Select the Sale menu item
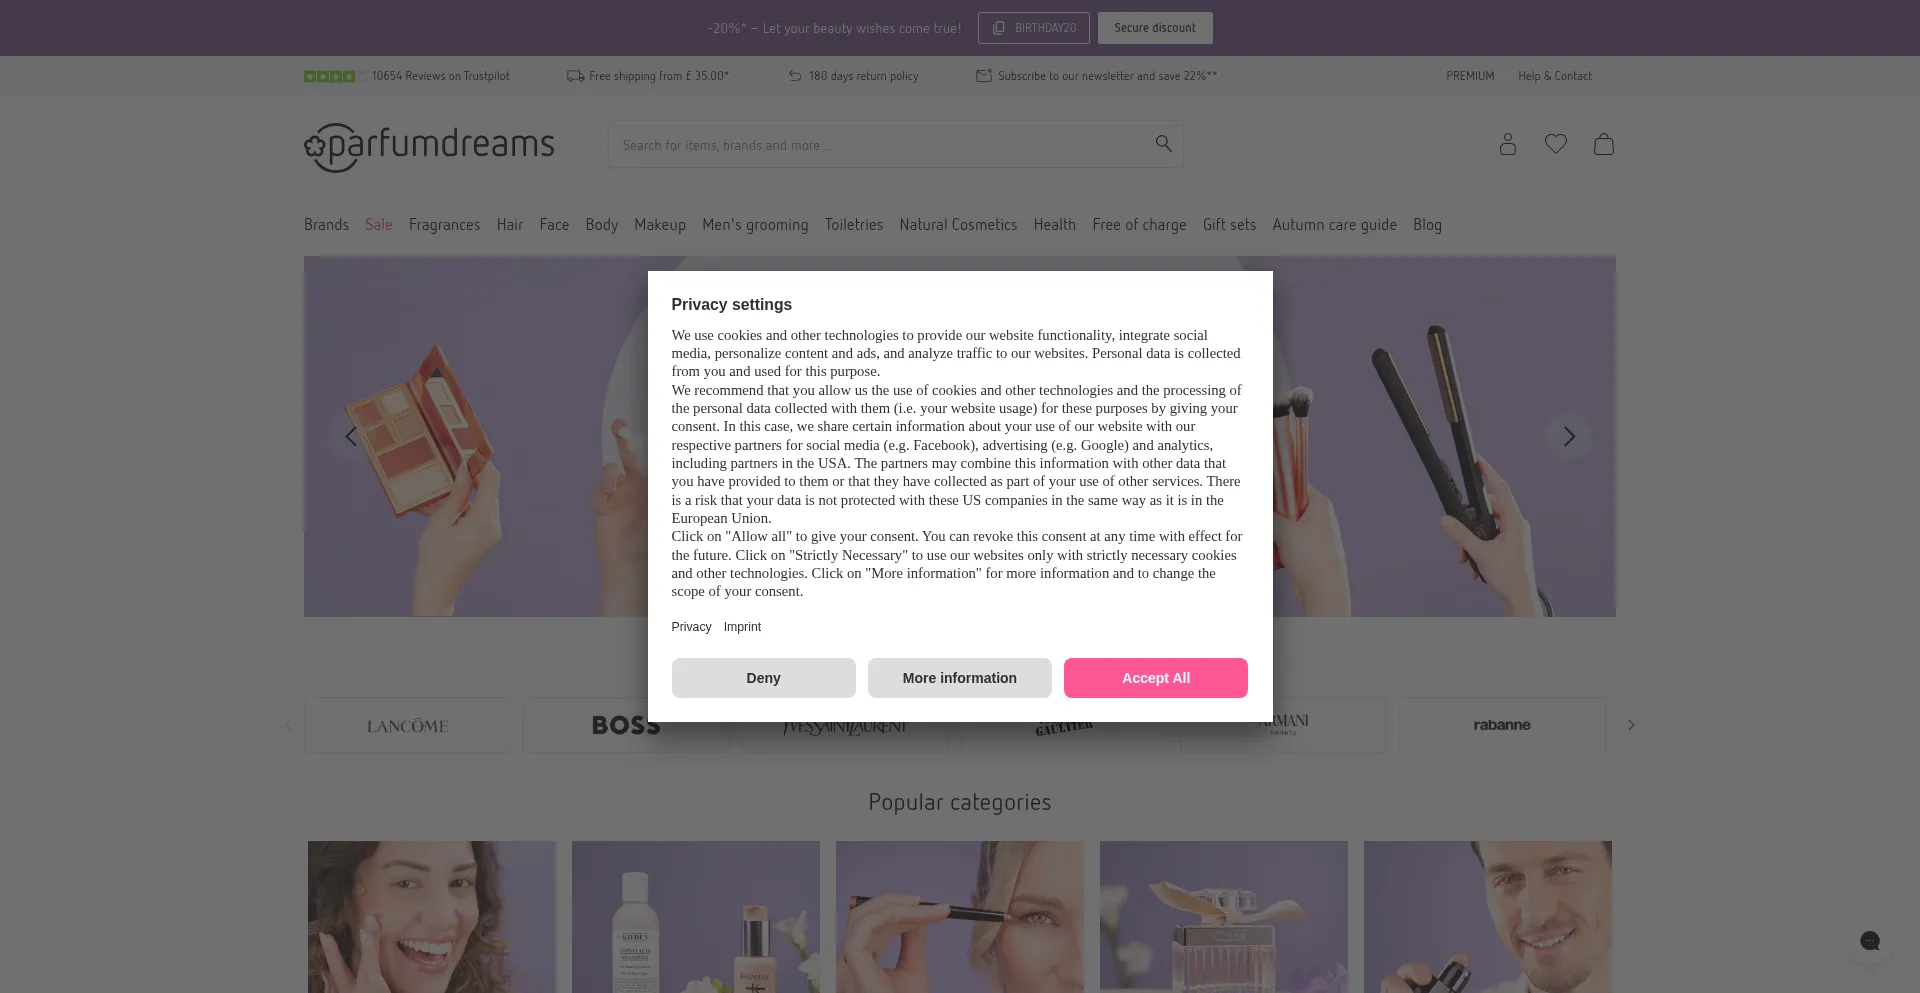The height and width of the screenshot is (993, 1920). [379, 225]
